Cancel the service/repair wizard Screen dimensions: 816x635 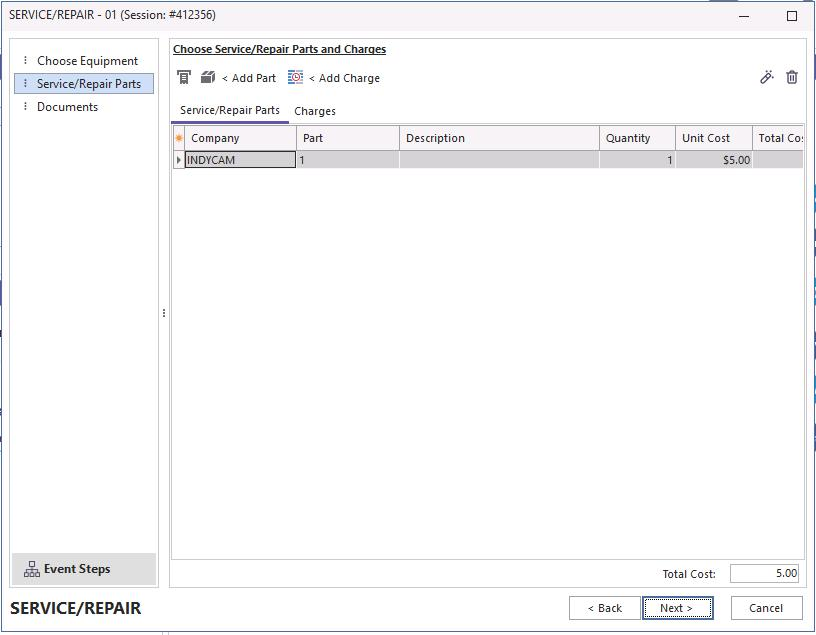pyautogui.click(x=766, y=608)
